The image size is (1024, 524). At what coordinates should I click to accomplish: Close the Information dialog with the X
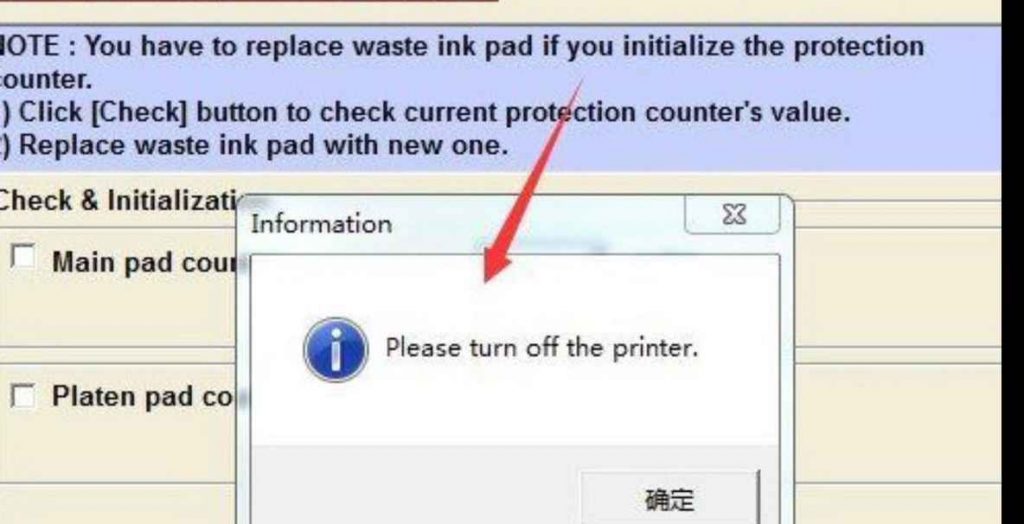(x=733, y=215)
